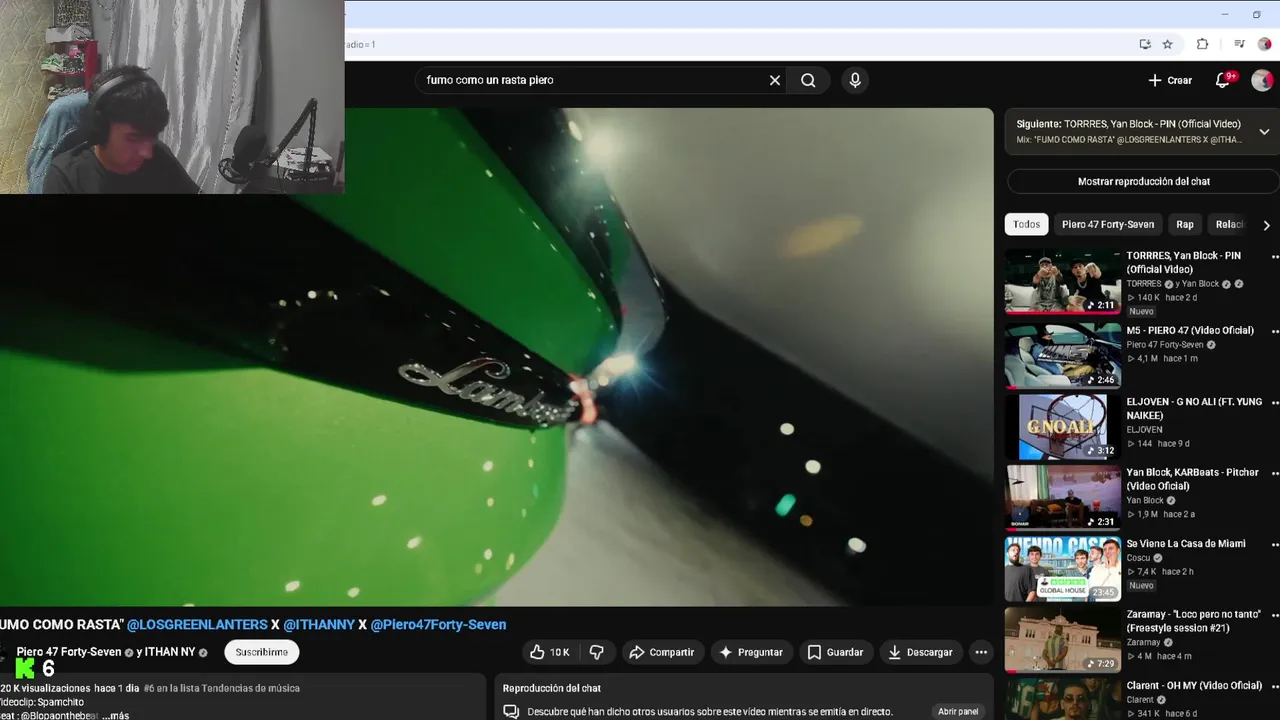
Task: Open browser media controls icon
Action: [x=1239, y=44]
